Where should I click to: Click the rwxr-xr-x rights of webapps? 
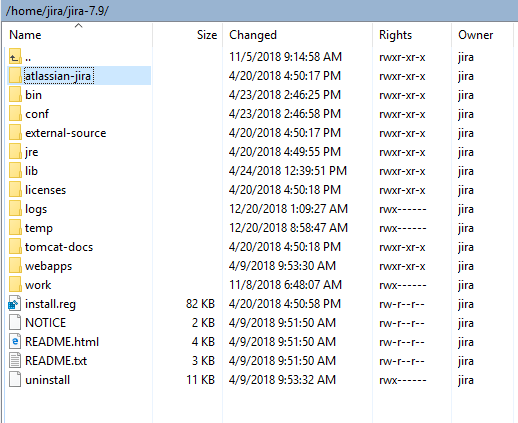[x=402, y=267]
